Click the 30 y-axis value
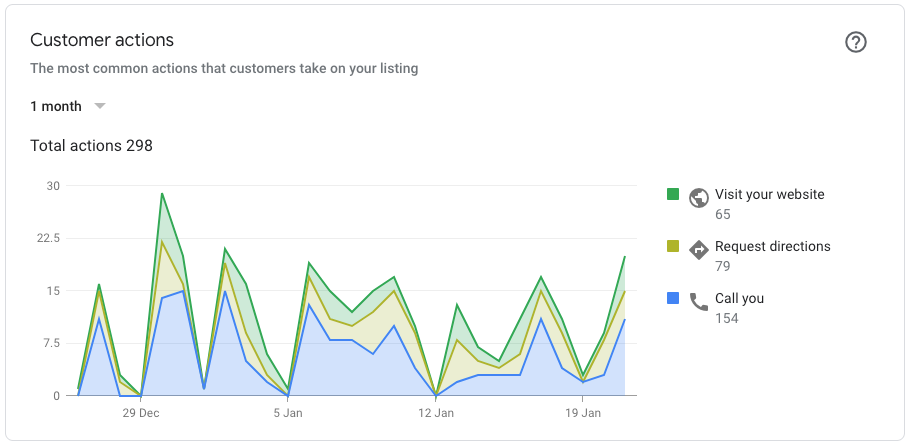 [53, 186]
